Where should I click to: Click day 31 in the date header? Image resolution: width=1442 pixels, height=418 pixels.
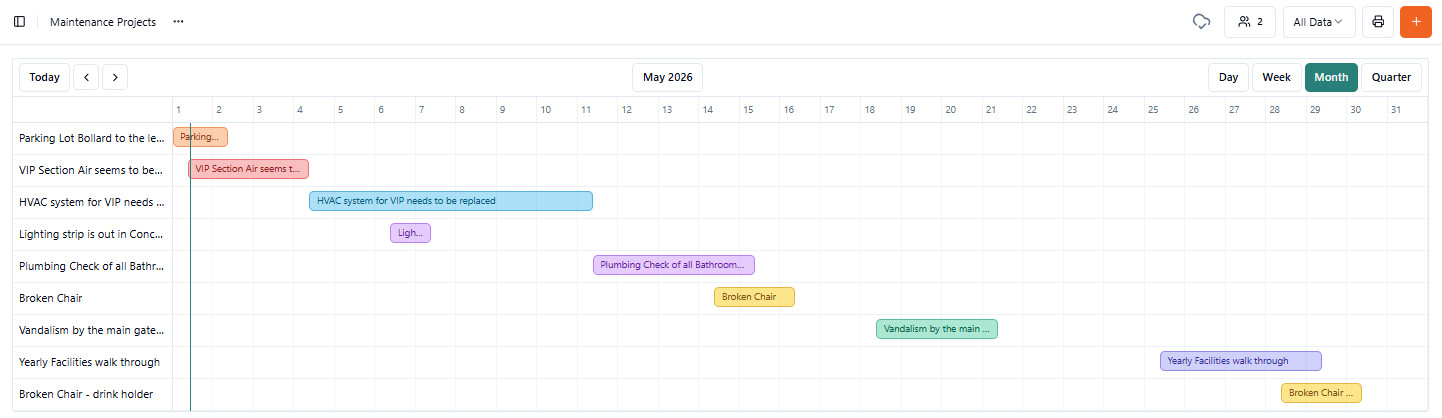click(x=1396, y=109)
